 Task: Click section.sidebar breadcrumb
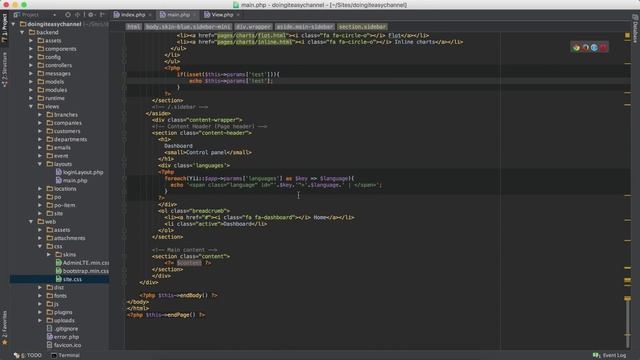coord(362,27)
